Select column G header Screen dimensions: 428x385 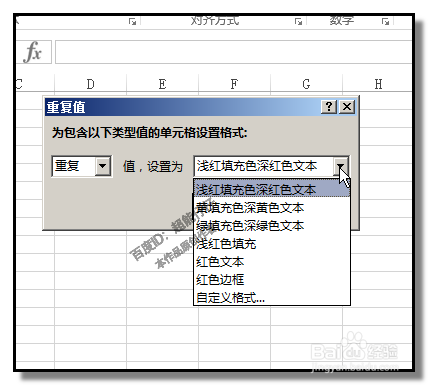point(306,84)
